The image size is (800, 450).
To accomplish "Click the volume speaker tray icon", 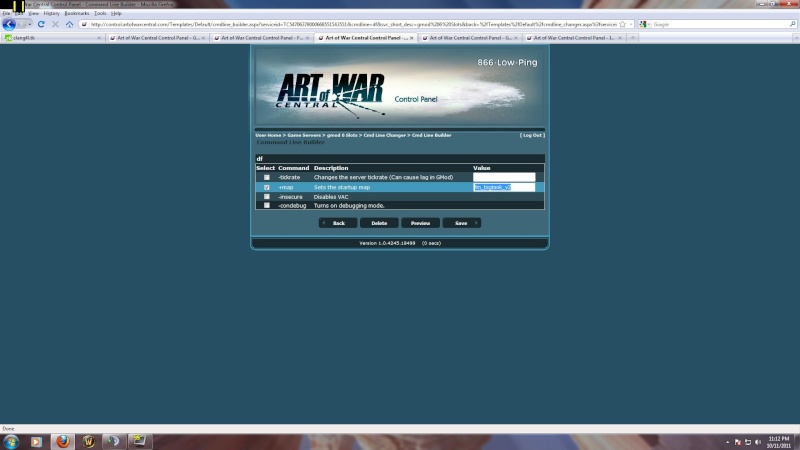I will click(x=758, y=442).
